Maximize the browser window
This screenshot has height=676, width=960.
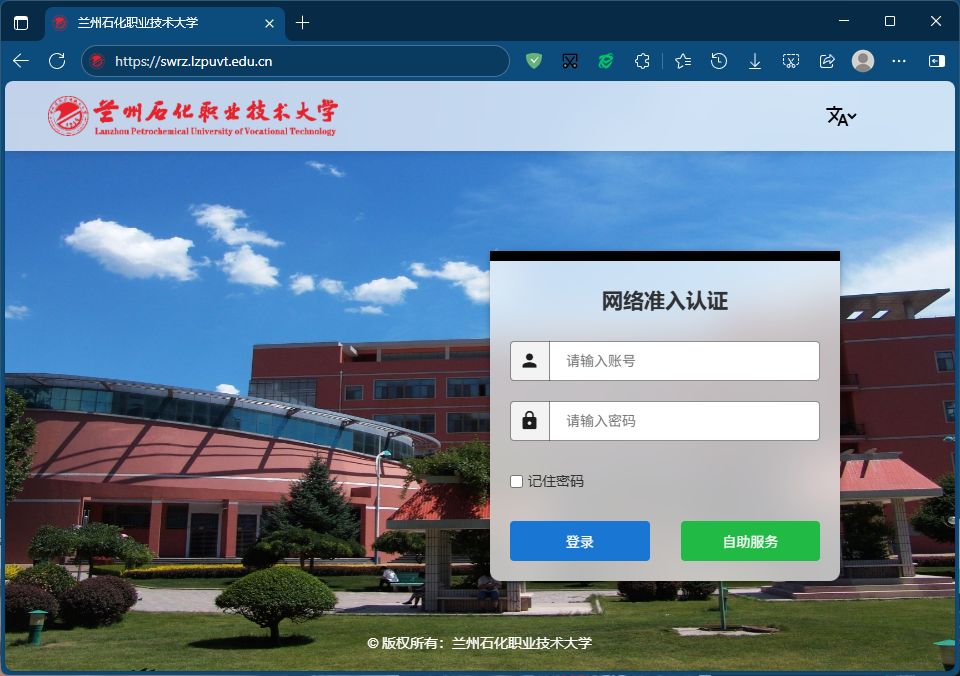(890, 21)
